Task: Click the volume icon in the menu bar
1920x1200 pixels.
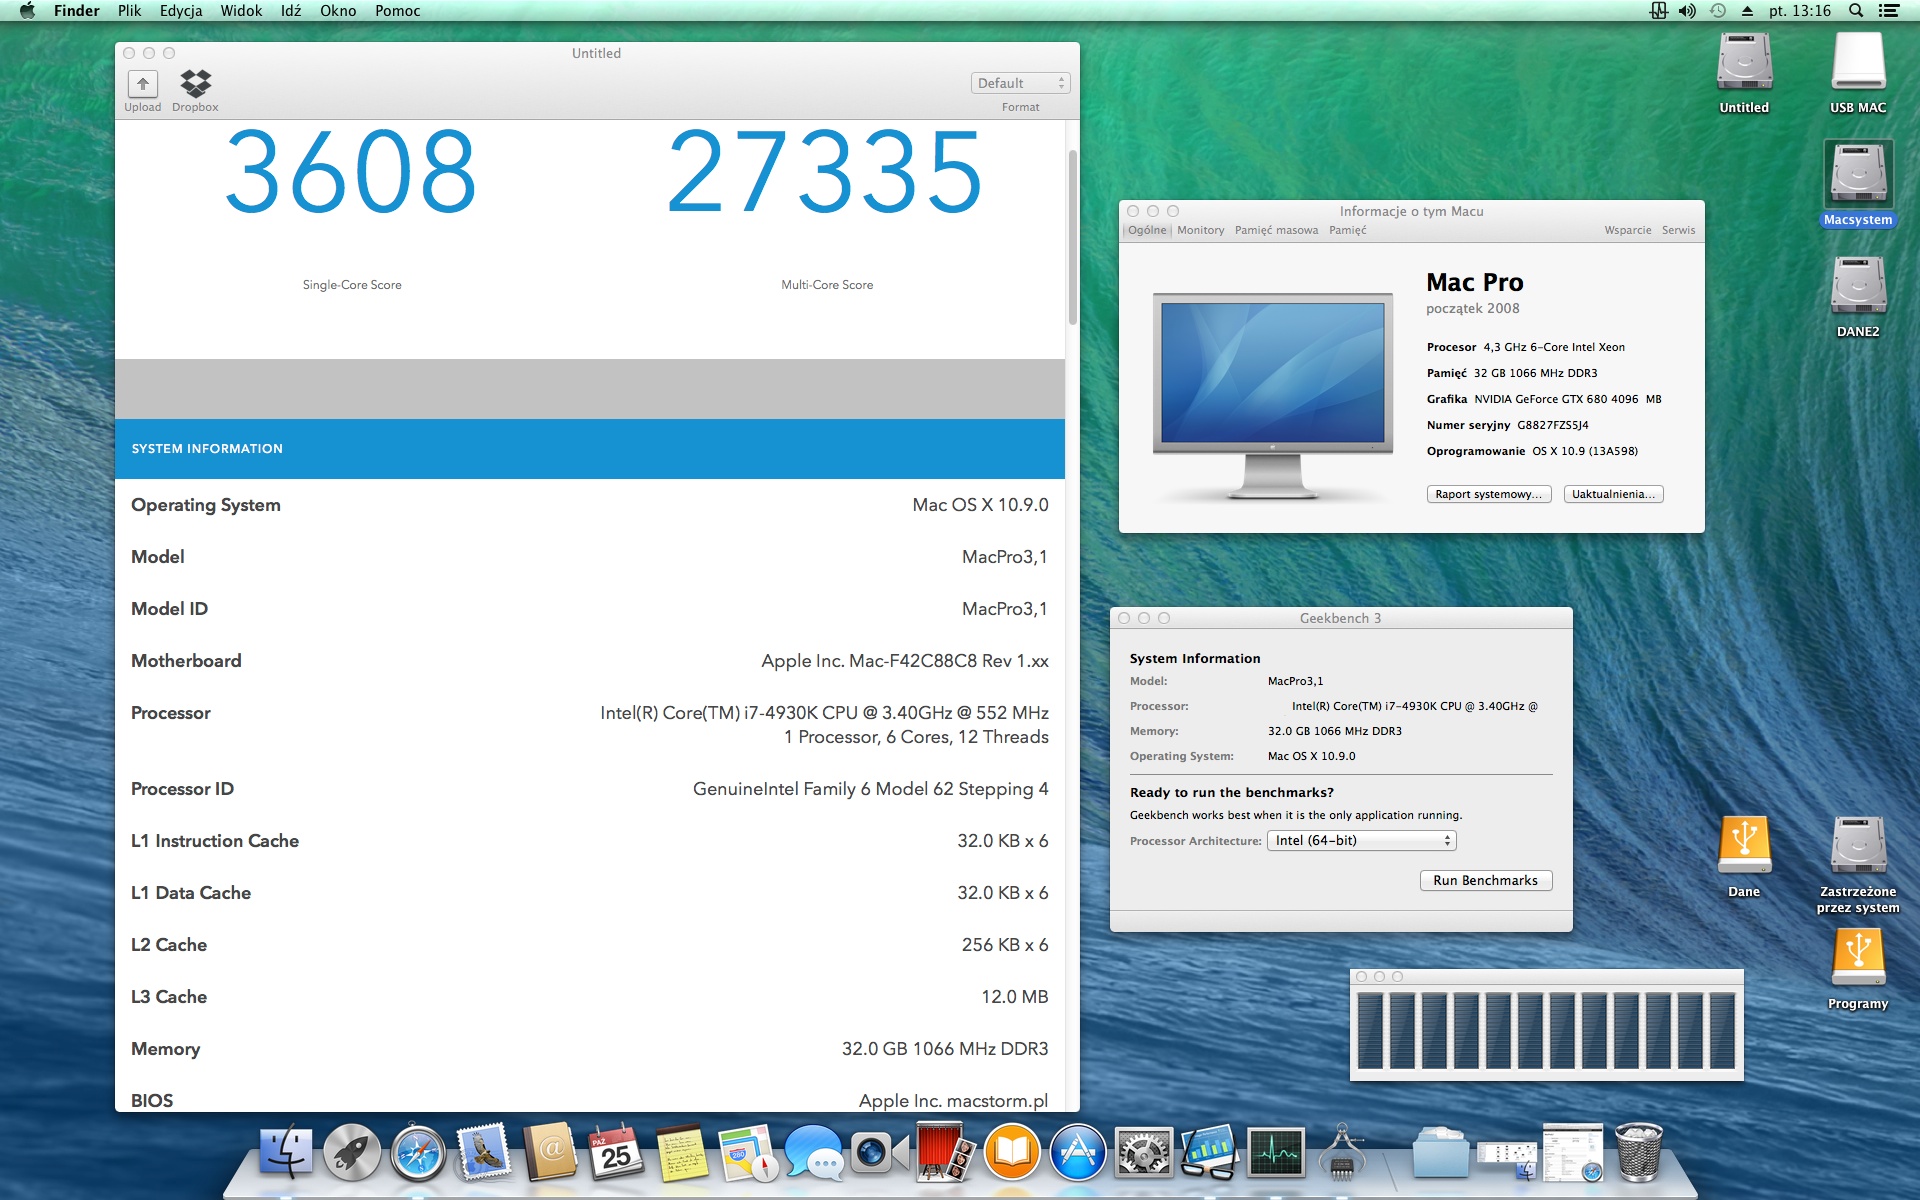Action: click(1688, 11)
